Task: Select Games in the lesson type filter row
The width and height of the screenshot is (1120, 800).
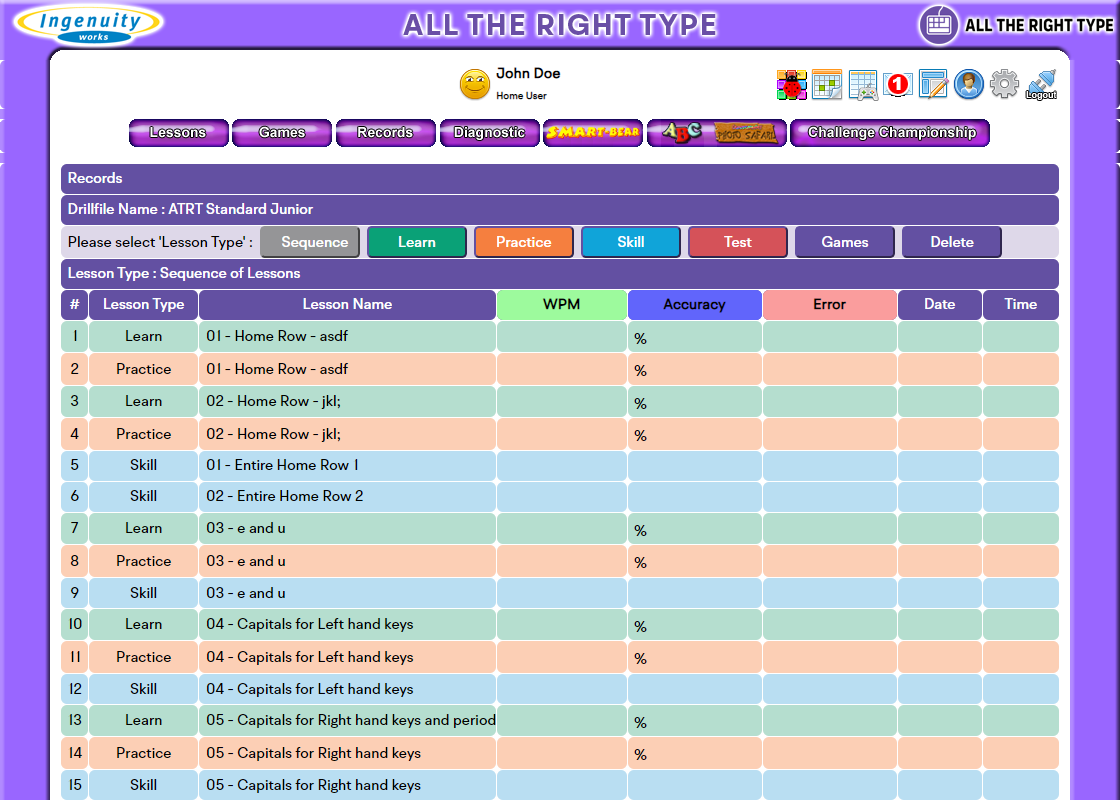Action: [x=845, y=242]
